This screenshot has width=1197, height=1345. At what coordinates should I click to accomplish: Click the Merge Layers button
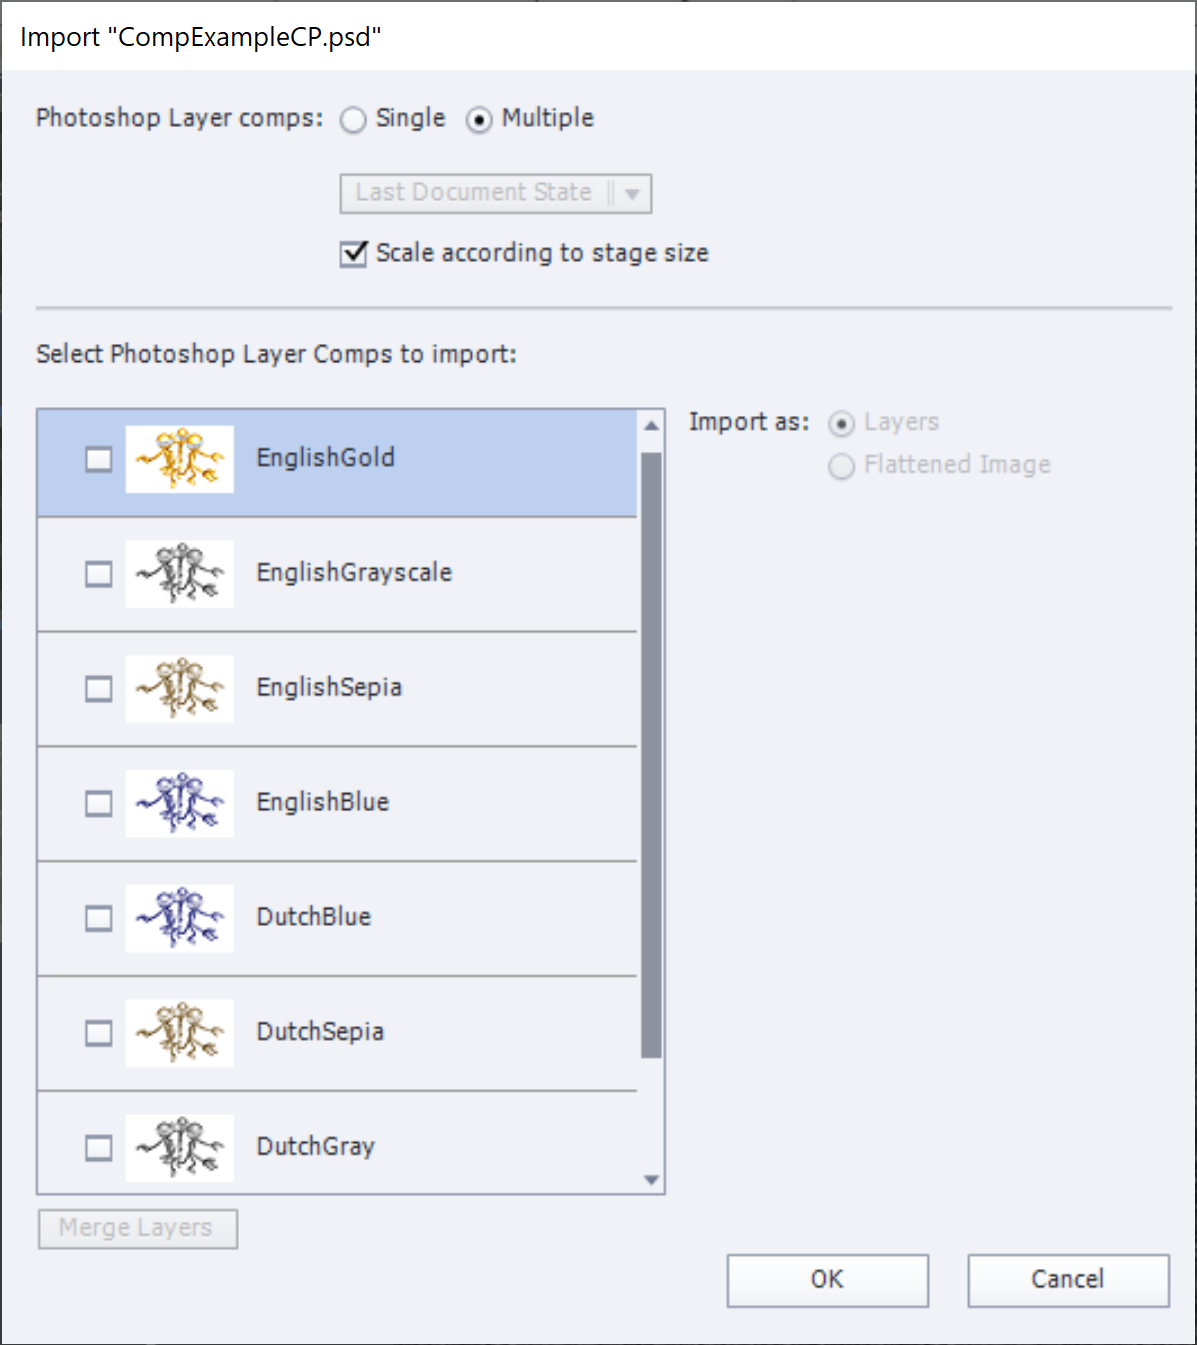[137, 1228]
